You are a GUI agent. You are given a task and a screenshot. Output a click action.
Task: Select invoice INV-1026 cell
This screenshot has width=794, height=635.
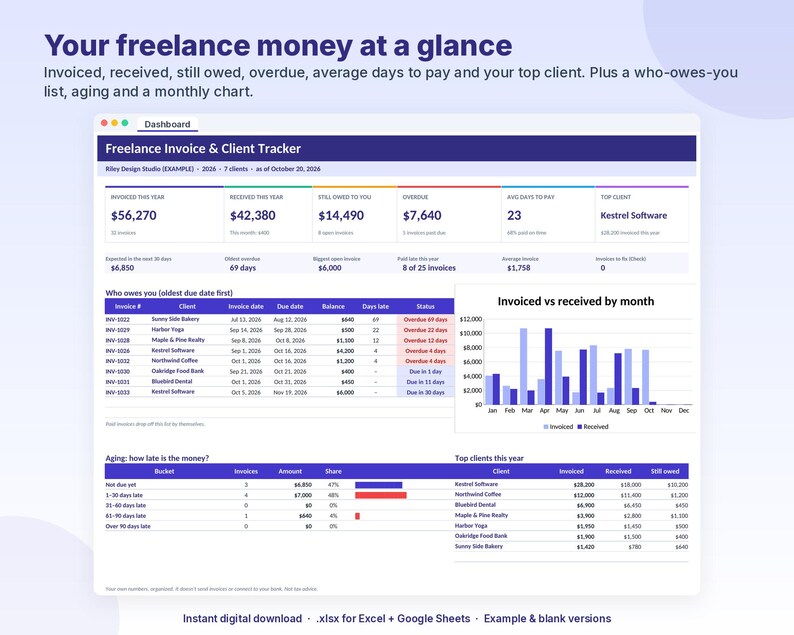117,351
